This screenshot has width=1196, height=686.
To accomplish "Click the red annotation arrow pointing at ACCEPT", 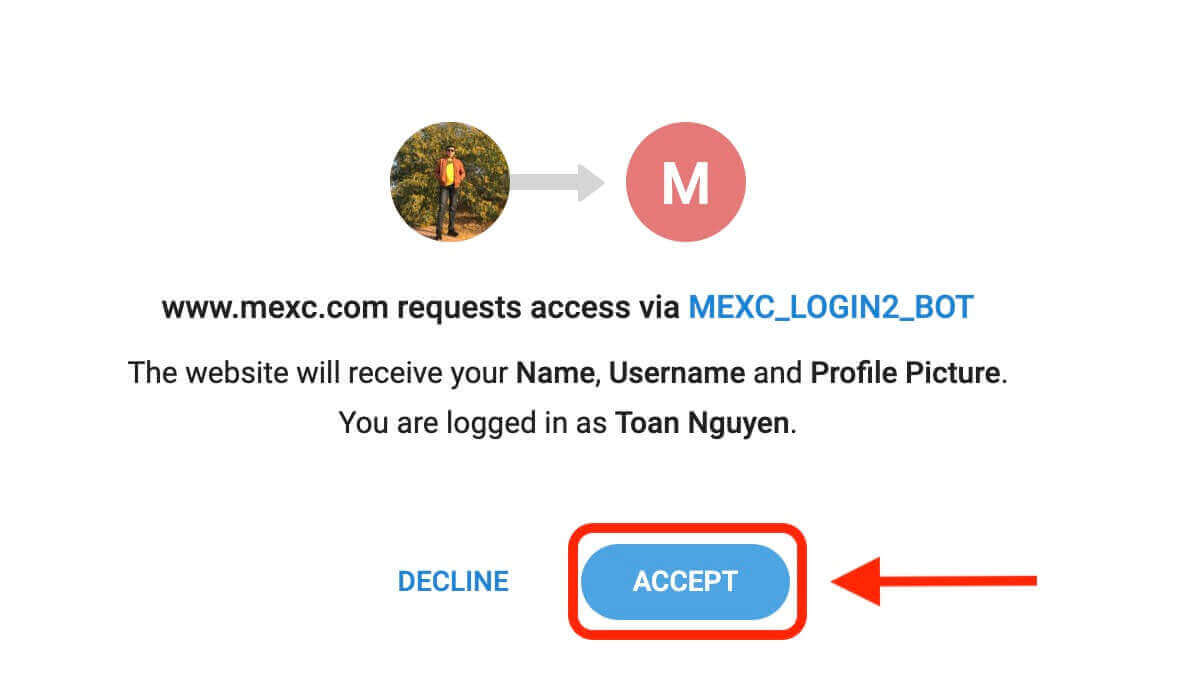I will [930, 581].
